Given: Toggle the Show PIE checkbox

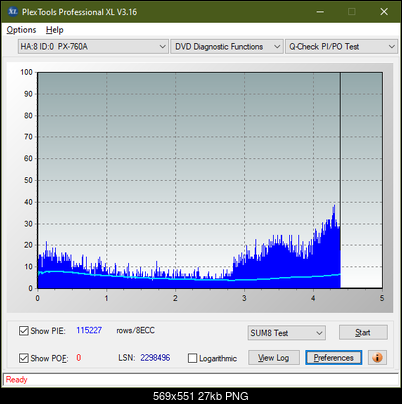Looking at the screenshot, I should 24,331.
